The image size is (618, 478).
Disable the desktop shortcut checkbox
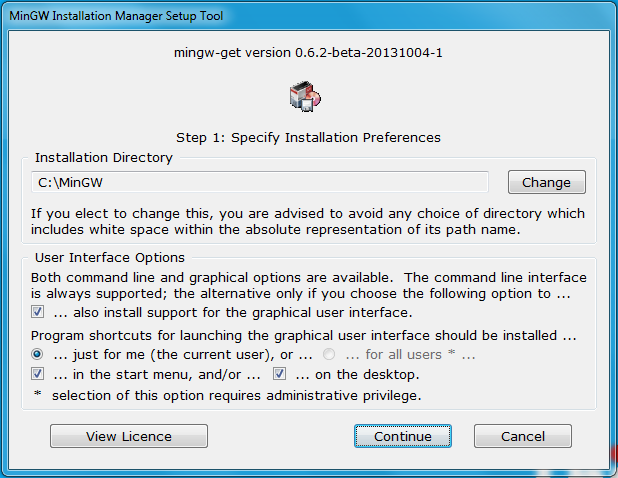click(x=279, y=374)
